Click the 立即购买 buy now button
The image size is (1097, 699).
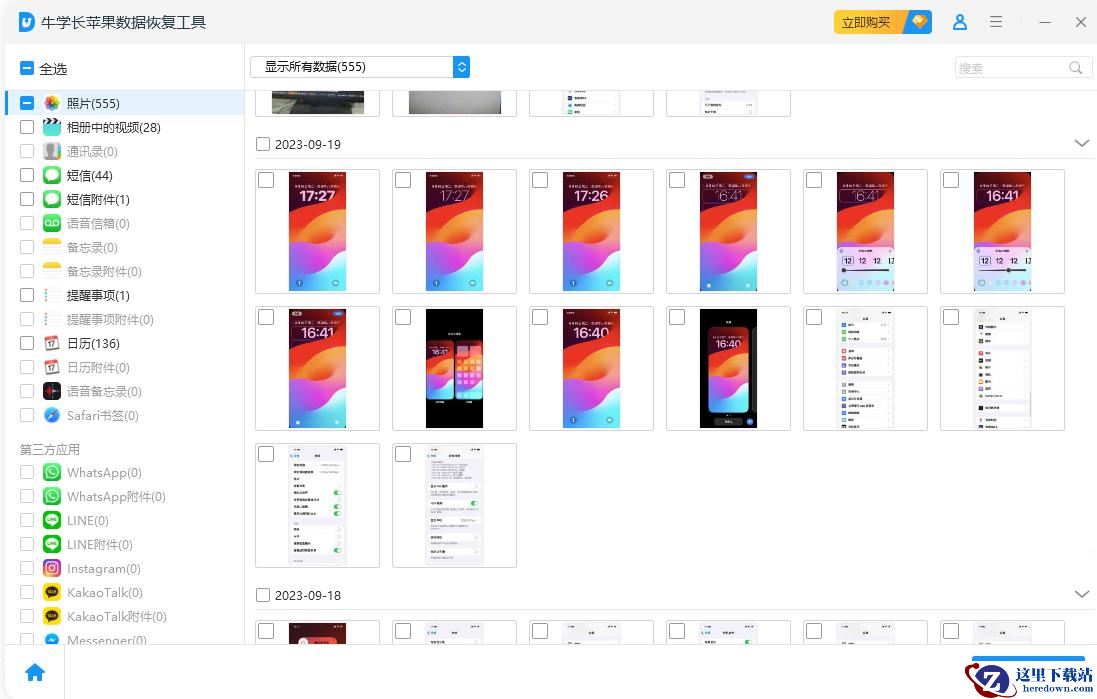(x=882, y=22)
